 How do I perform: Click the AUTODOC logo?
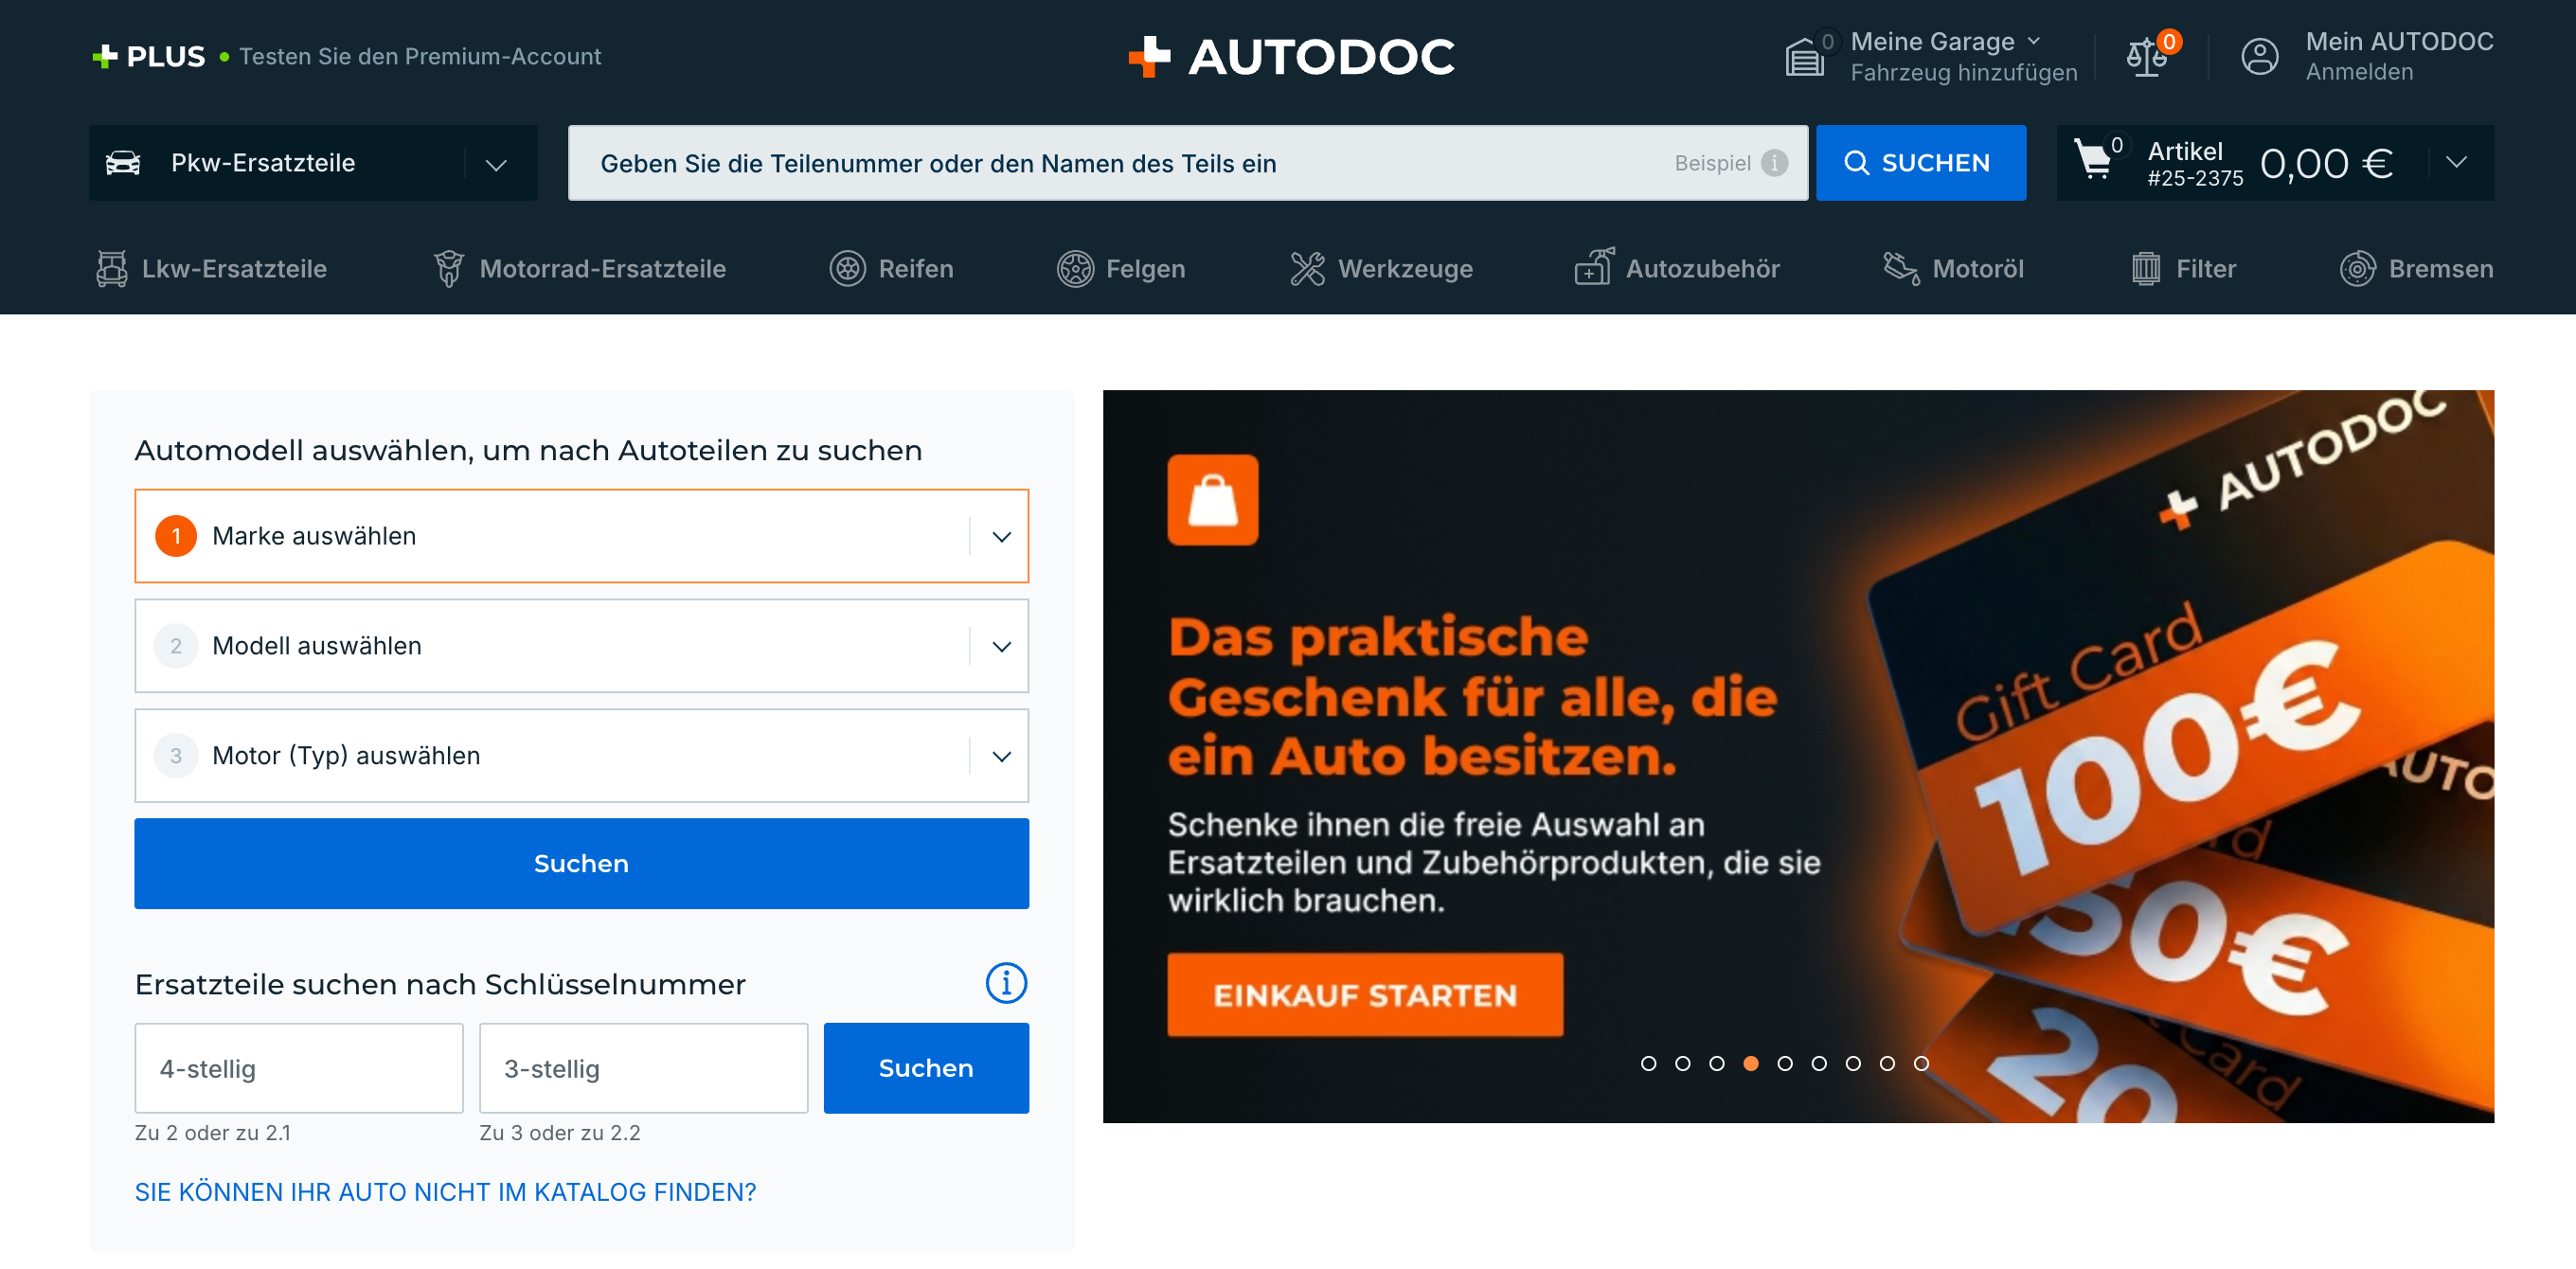pos(1291,57)
